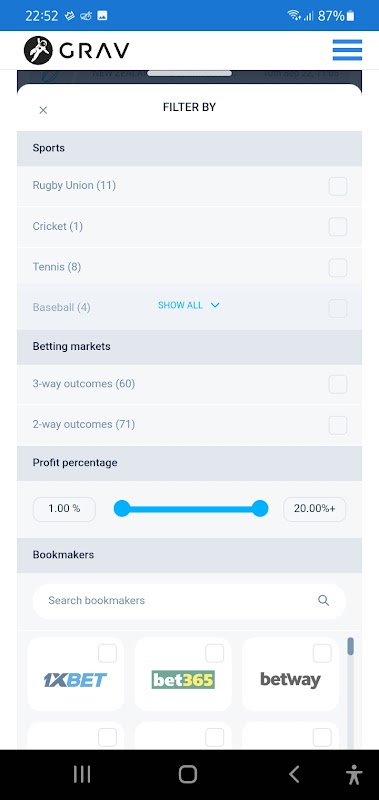Image resolution: width=379 pixels, height=800 pixels.
Task: Tap the accessibility figure icon
Action: pyautogui.click(x=353, y=774)
